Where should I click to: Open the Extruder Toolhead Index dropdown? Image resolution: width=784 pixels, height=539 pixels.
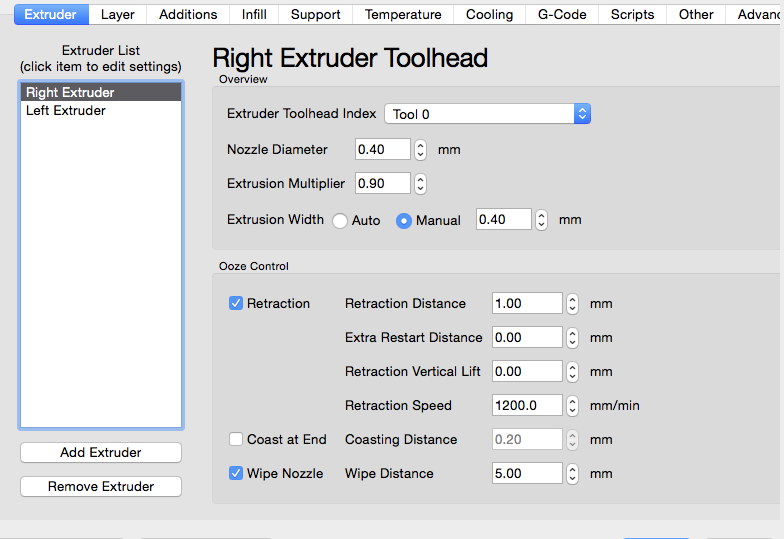coord(487,114)
